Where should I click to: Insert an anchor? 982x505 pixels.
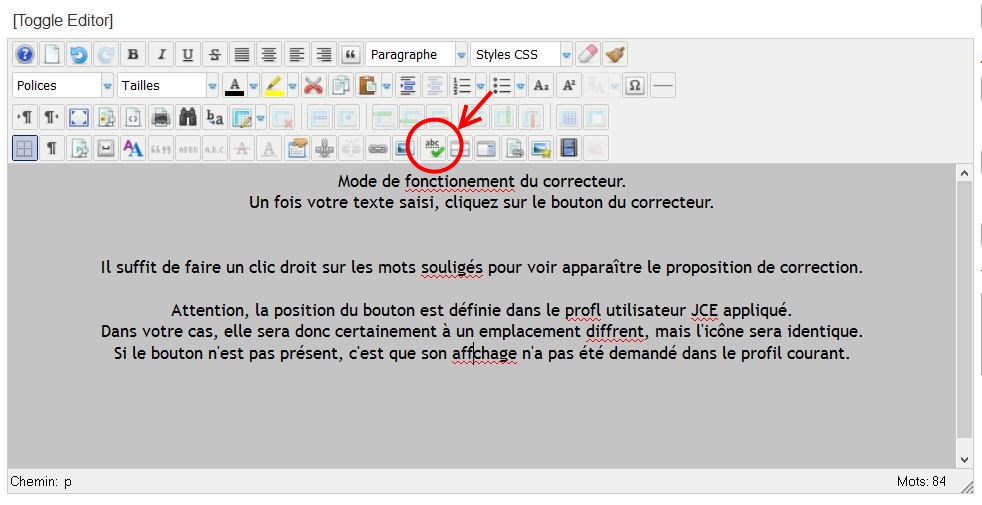click(324, 148)
